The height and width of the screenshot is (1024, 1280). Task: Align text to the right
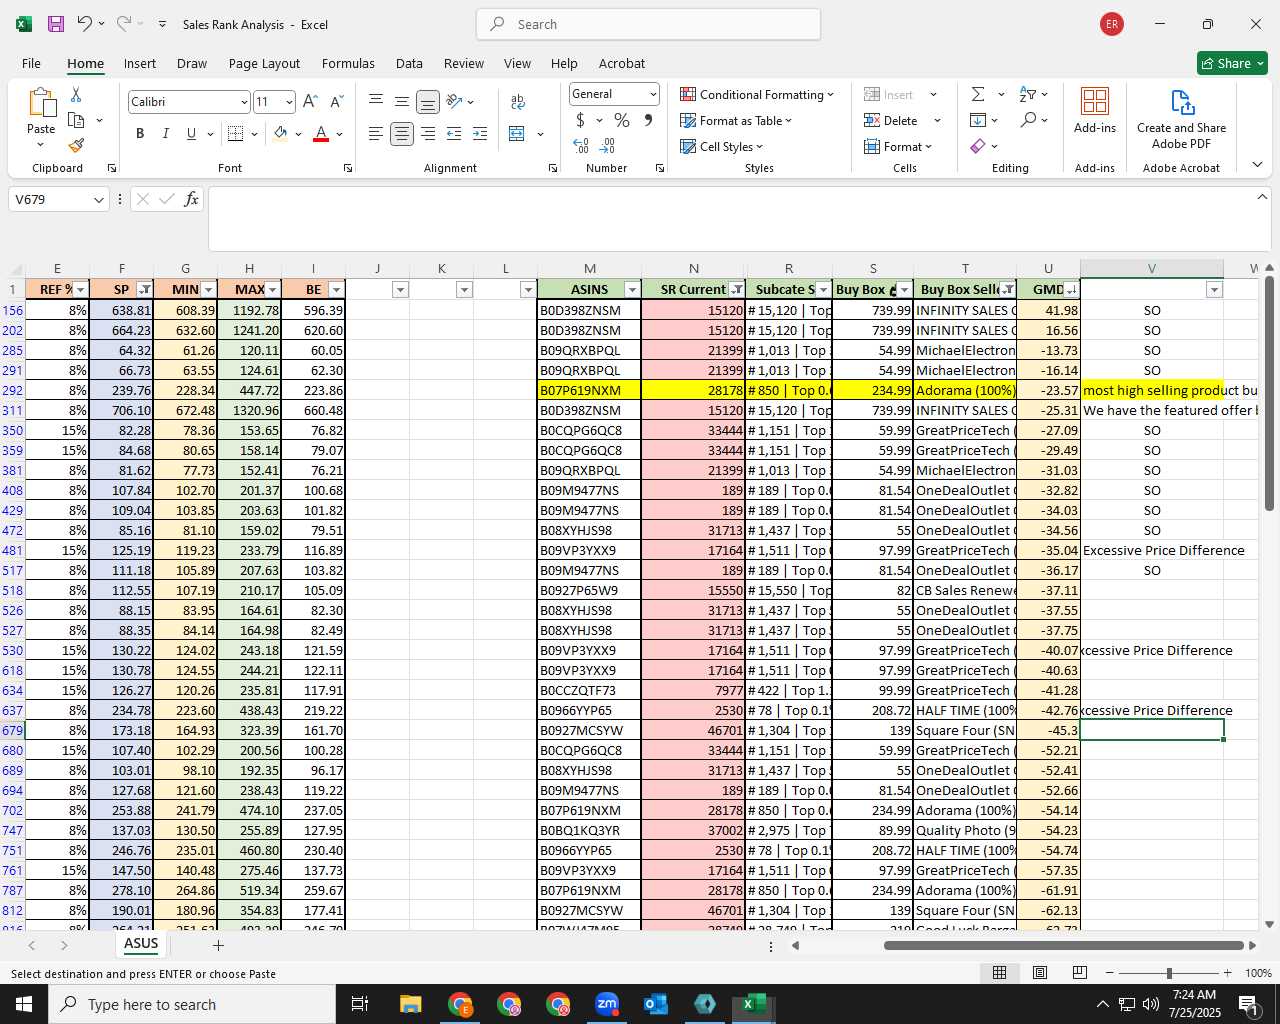point(428,134)
